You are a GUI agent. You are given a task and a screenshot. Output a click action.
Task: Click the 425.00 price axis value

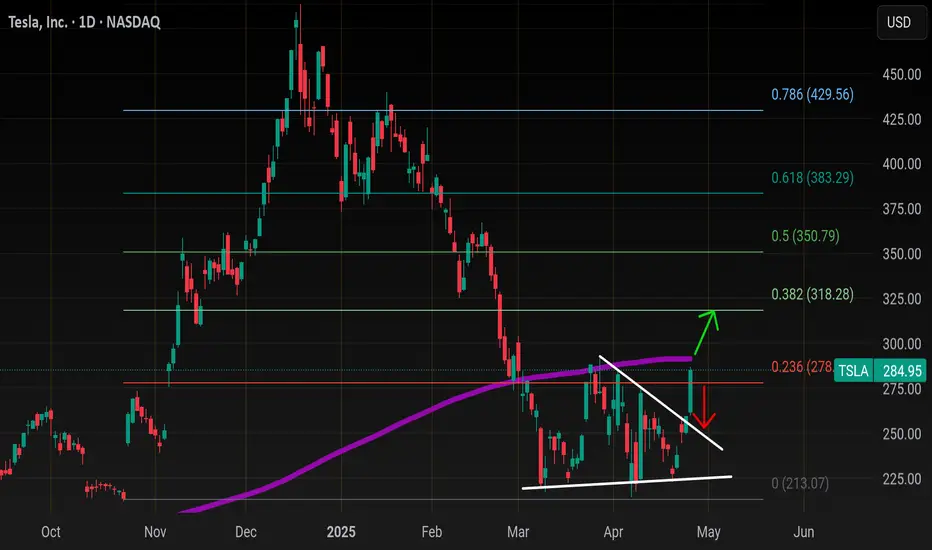pyautogui.click(x=902, y=120)
